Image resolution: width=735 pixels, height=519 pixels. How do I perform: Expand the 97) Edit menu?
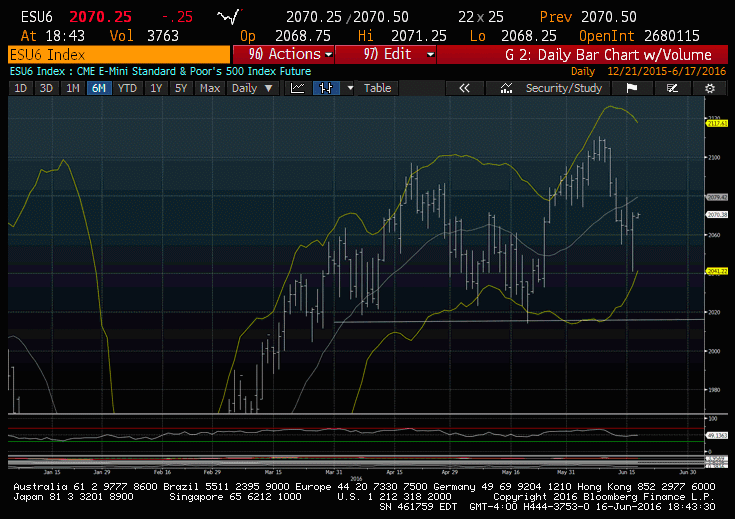tap(386, 54)
